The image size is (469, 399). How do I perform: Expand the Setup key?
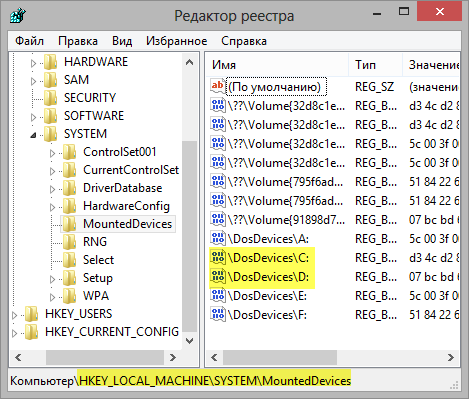(x=52, y=279)
